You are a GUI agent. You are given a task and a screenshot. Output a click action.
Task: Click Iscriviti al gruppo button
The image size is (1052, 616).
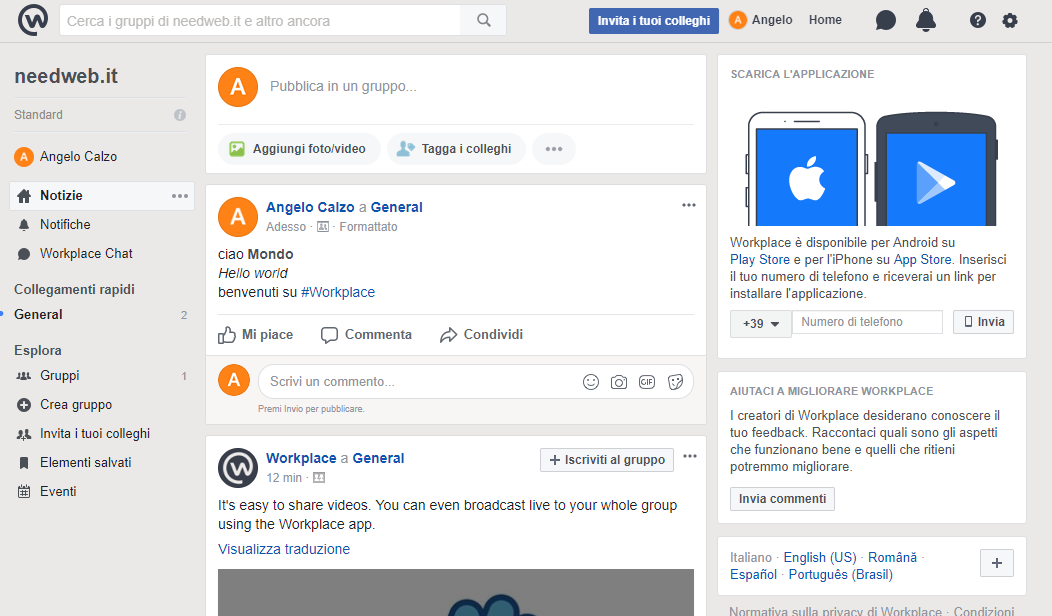tap(607, 460)
